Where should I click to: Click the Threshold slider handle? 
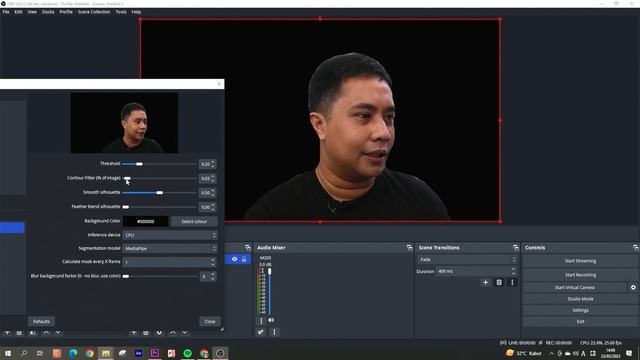tap(139, 164)
